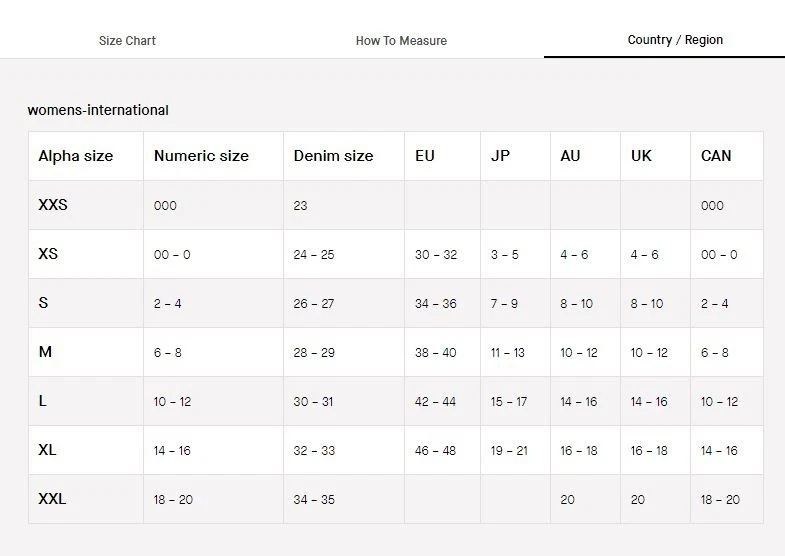Click the CAN column header
Image resolution: width=785 pixels, height=556 pixels.
pos(716,156)
